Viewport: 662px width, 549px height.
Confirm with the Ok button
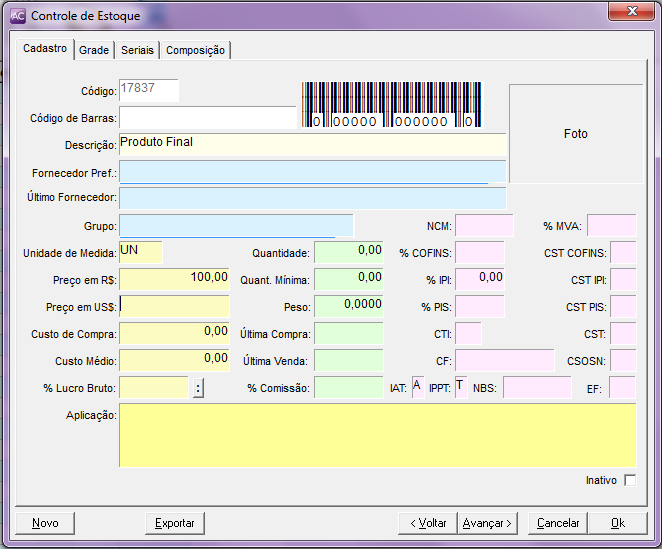point(617,523)
